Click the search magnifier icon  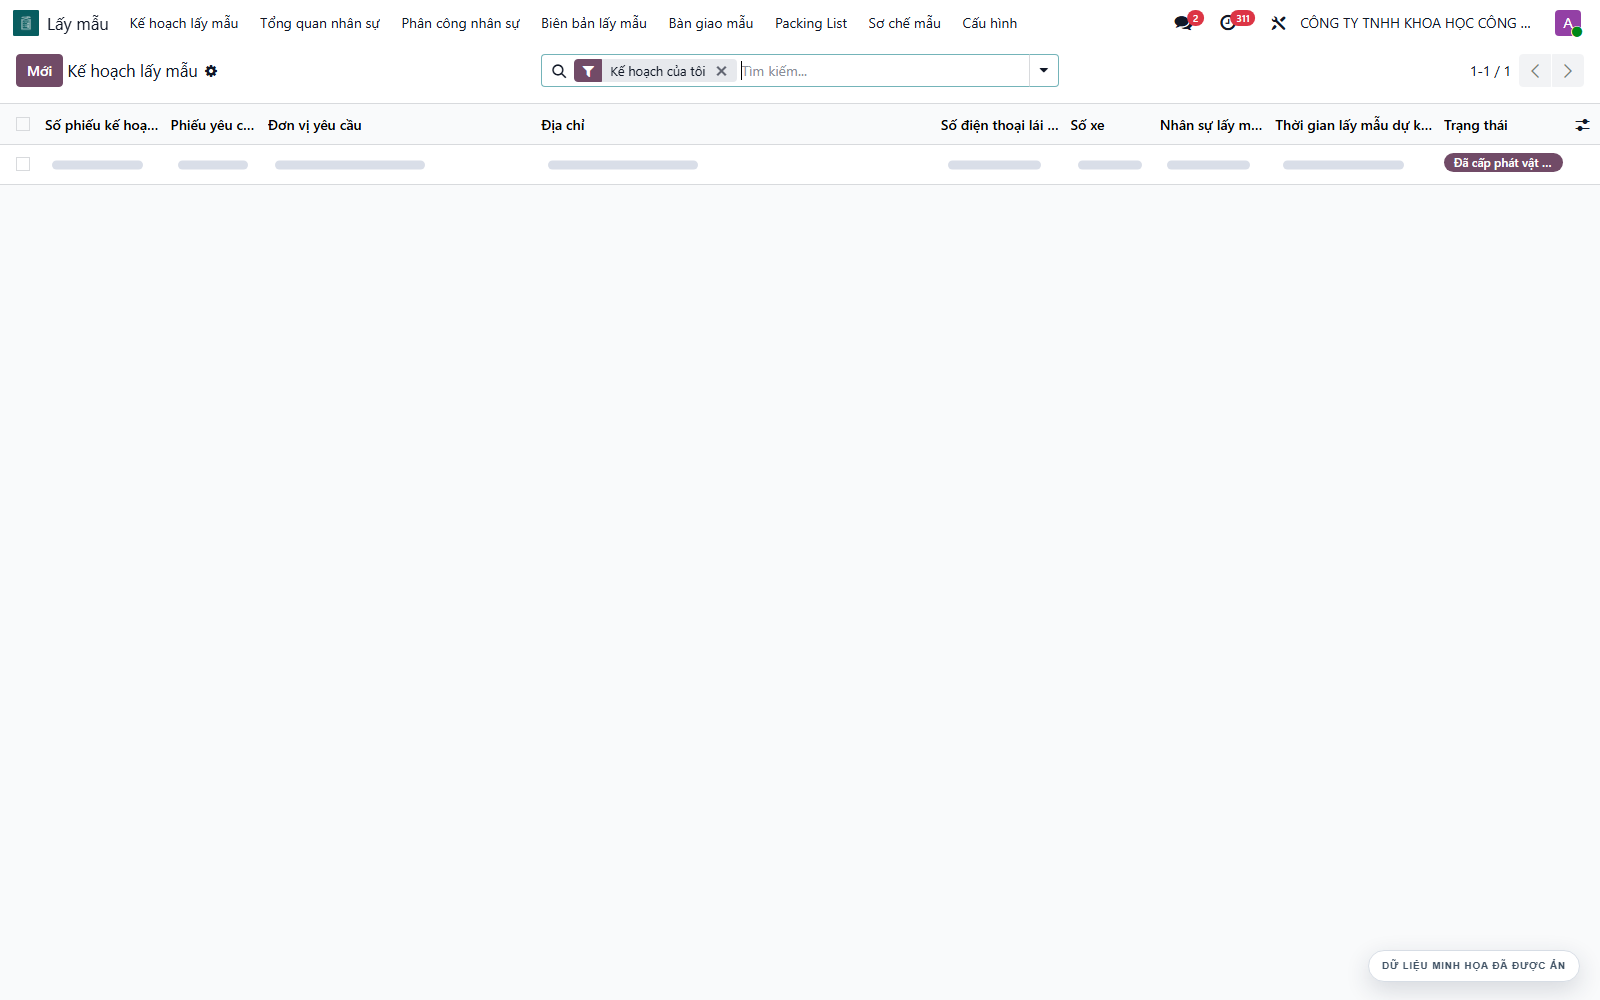click(559, 71)
